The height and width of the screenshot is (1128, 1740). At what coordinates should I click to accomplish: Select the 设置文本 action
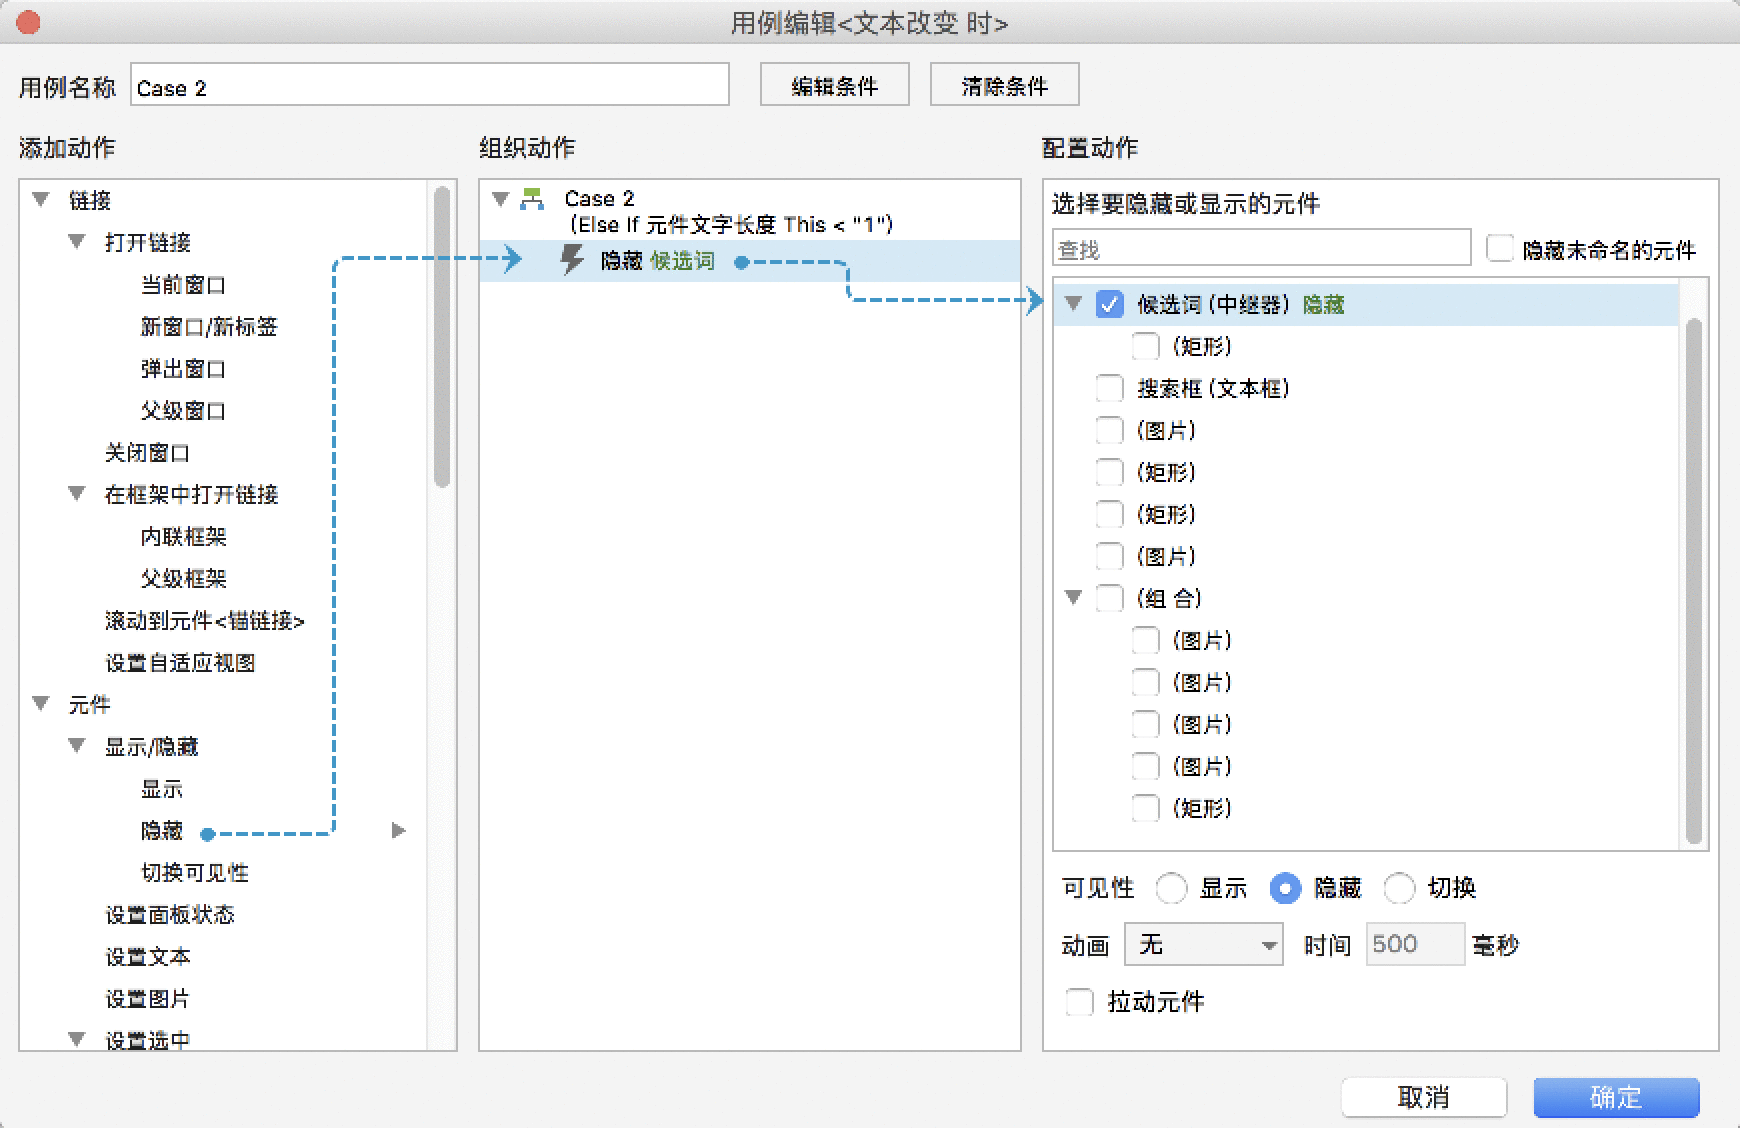148,957
